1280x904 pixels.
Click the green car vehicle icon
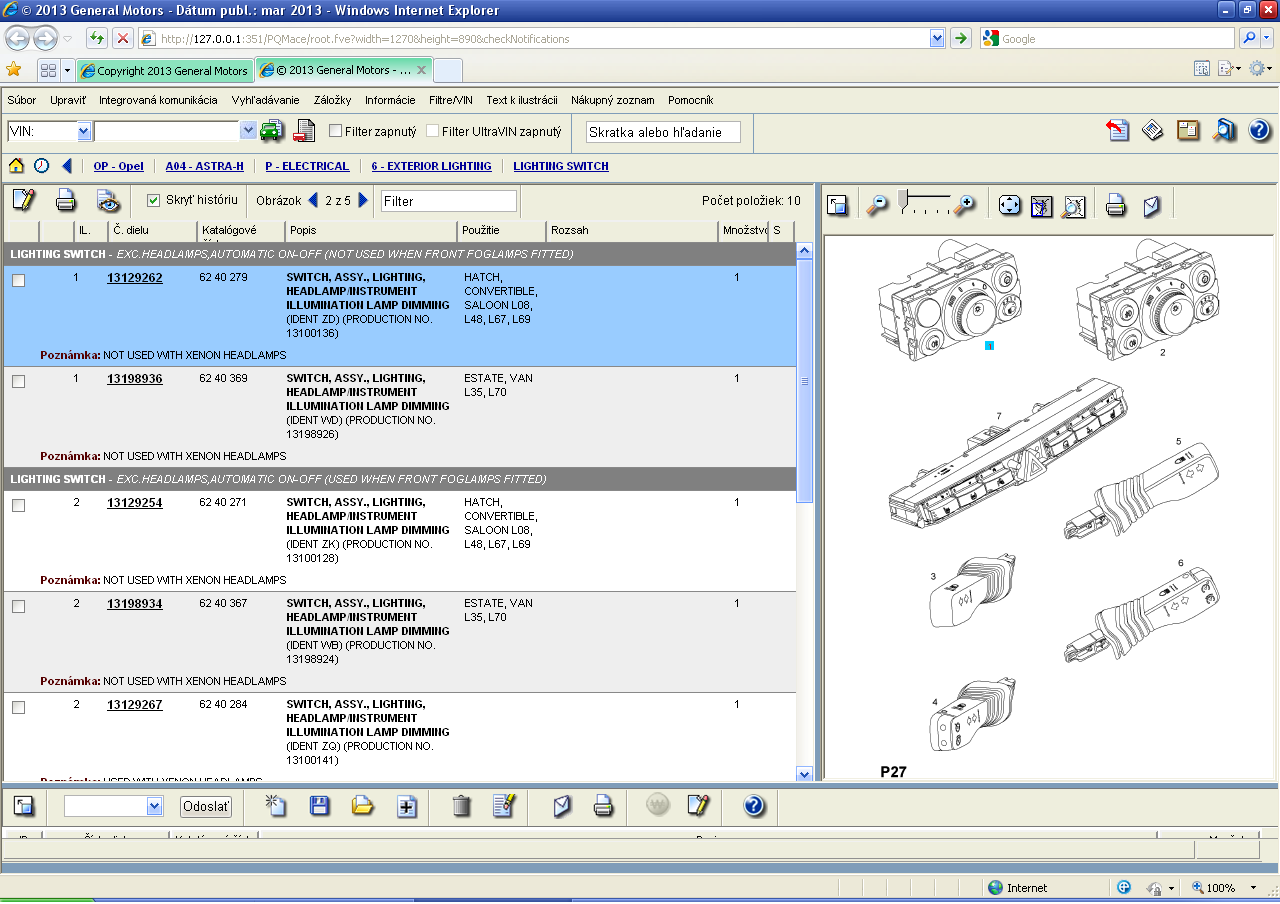click(x=271, y=131)
